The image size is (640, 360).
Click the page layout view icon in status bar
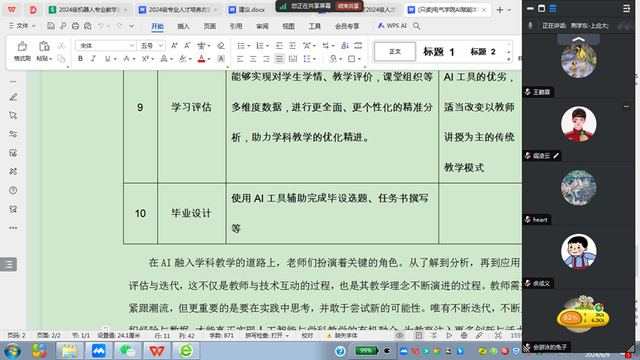click(418, 336)
